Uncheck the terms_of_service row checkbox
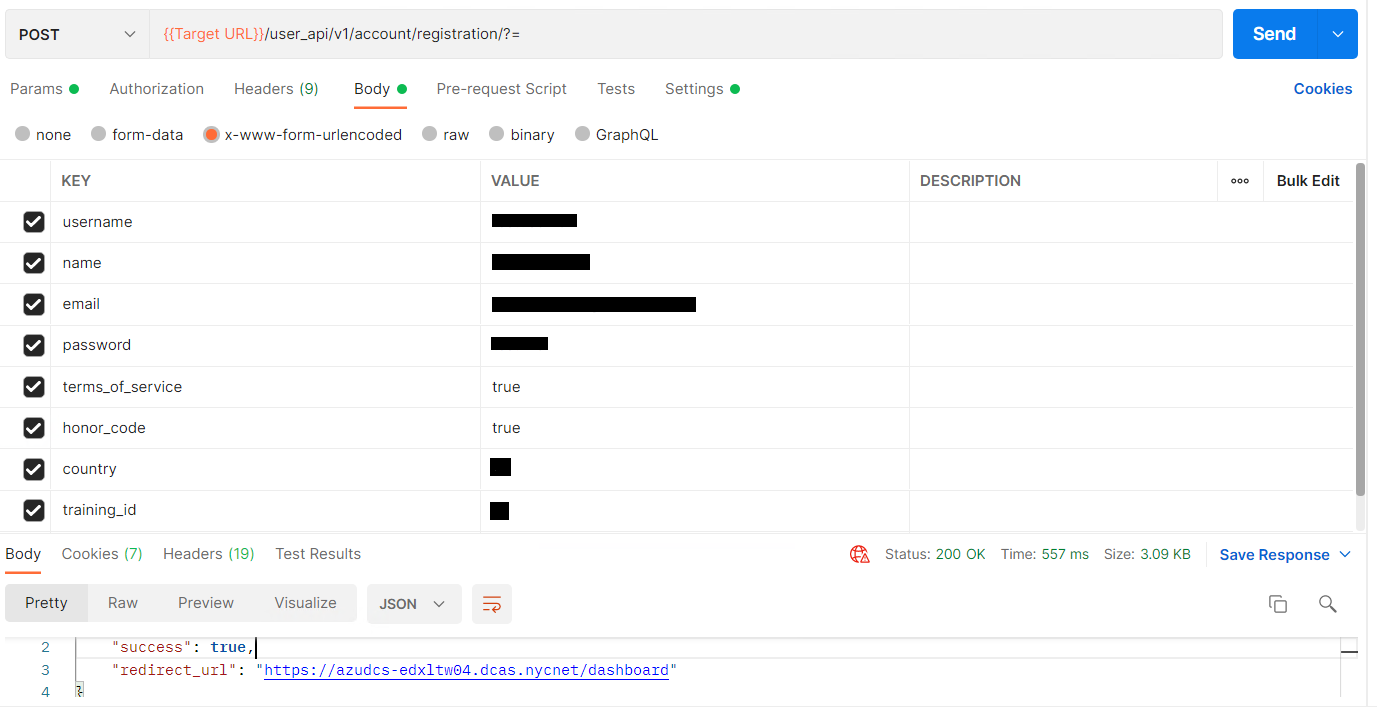The width and height of the screenshot is (1377, 711). click(x=34, y=387)
